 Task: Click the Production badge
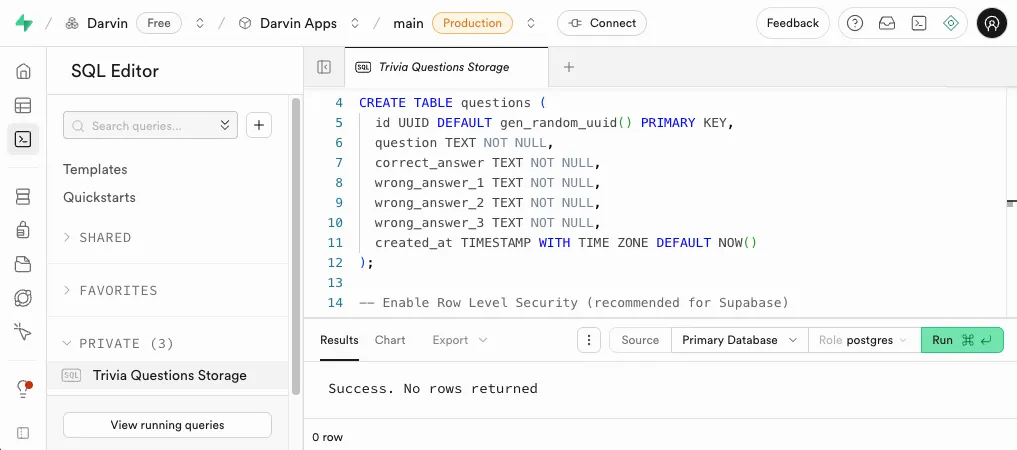[x=472, y=23]
